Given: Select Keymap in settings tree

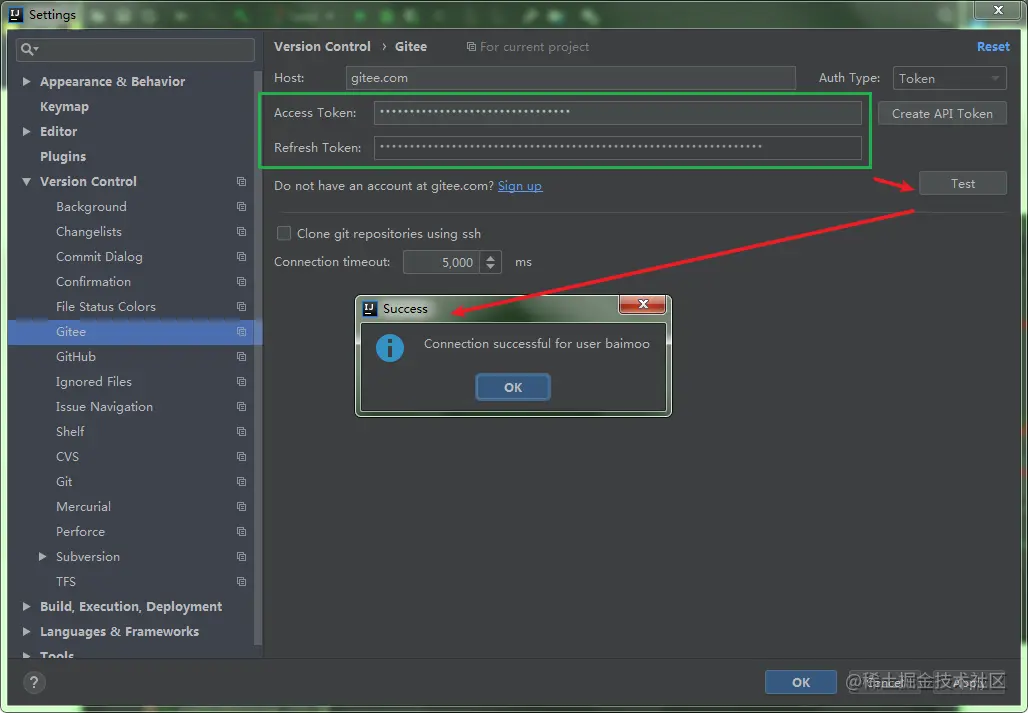Looking at the screenshot, I should click(x=64, y=106).
